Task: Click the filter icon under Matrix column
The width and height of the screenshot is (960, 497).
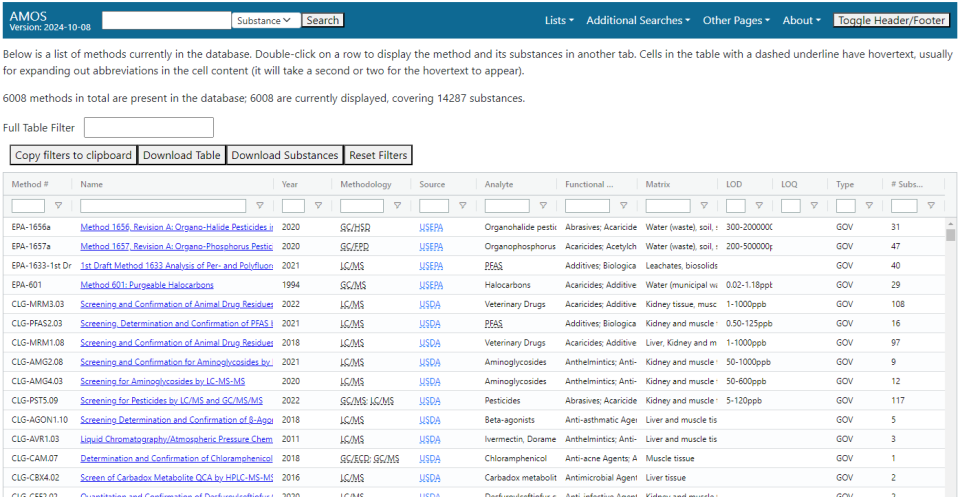Action: pos(704,206)
